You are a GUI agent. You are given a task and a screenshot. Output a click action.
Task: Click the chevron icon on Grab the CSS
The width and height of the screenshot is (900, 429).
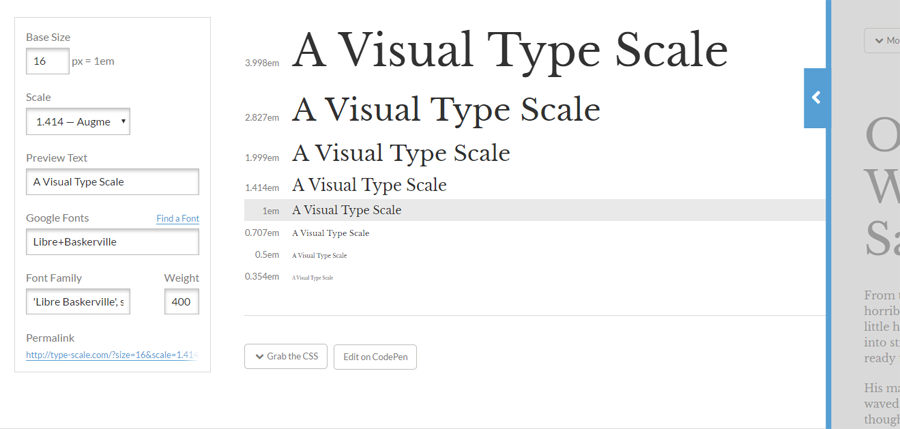[259, 357]
